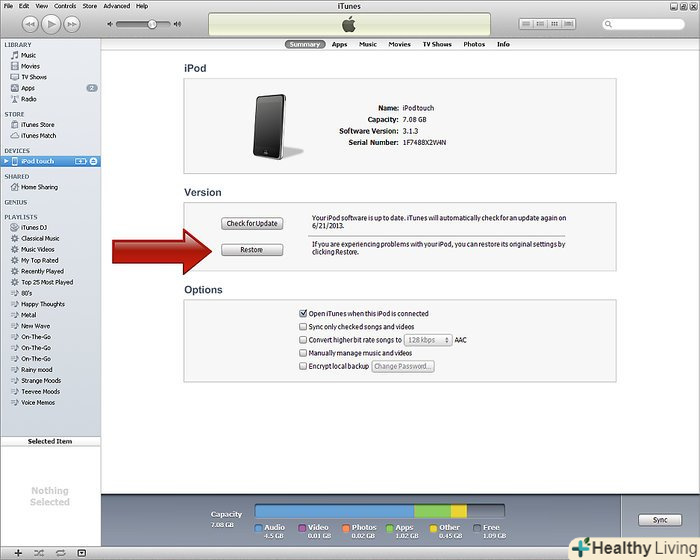Screen dimensions: 700x560
Task: Adjust the volume slider knob
Action: click(152, 24)
